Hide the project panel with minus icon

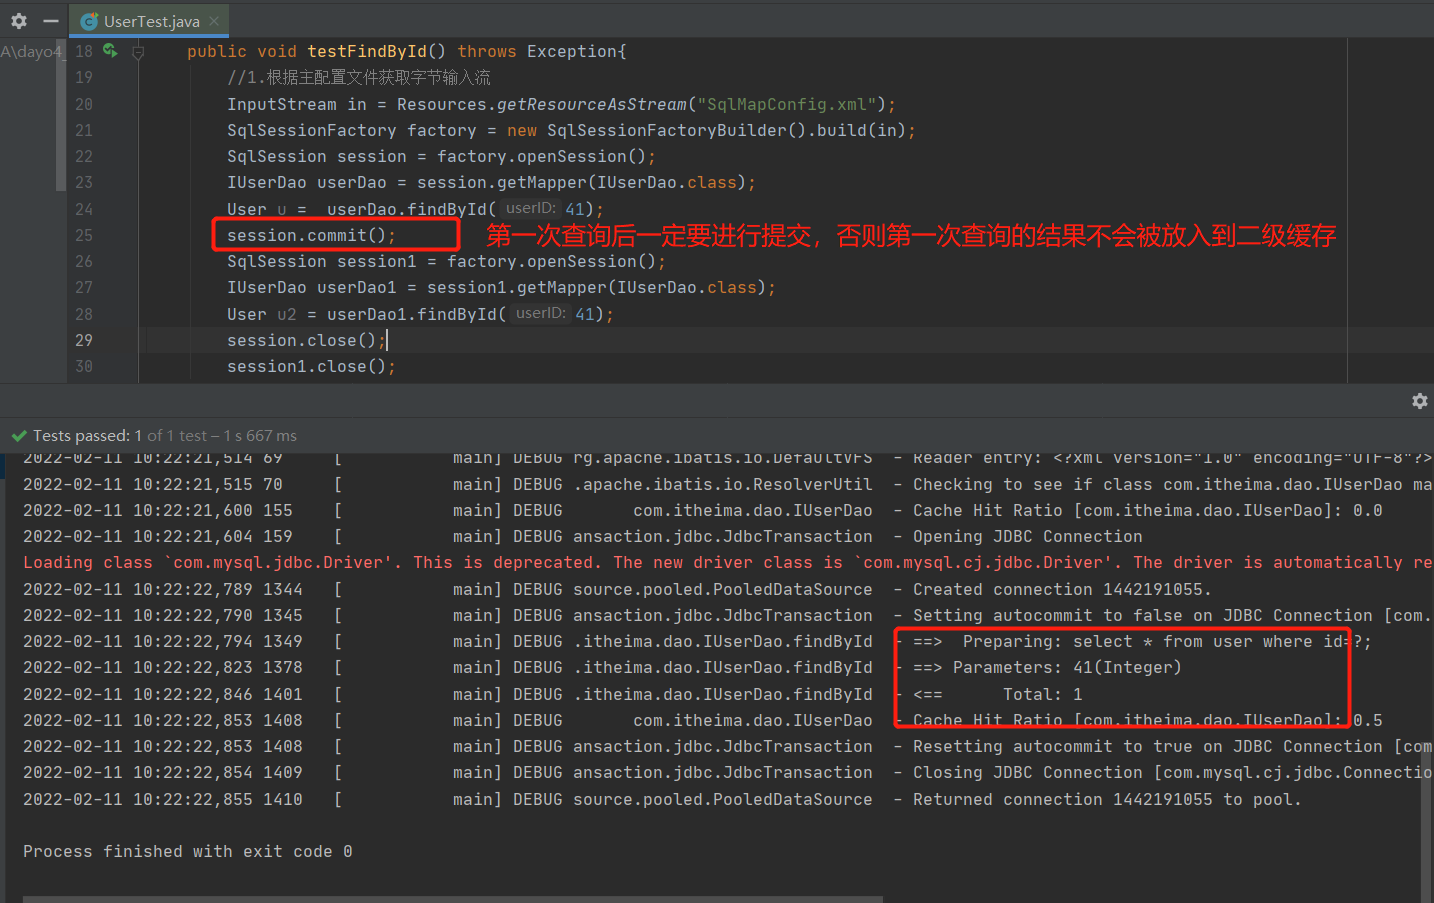[51, 21]
